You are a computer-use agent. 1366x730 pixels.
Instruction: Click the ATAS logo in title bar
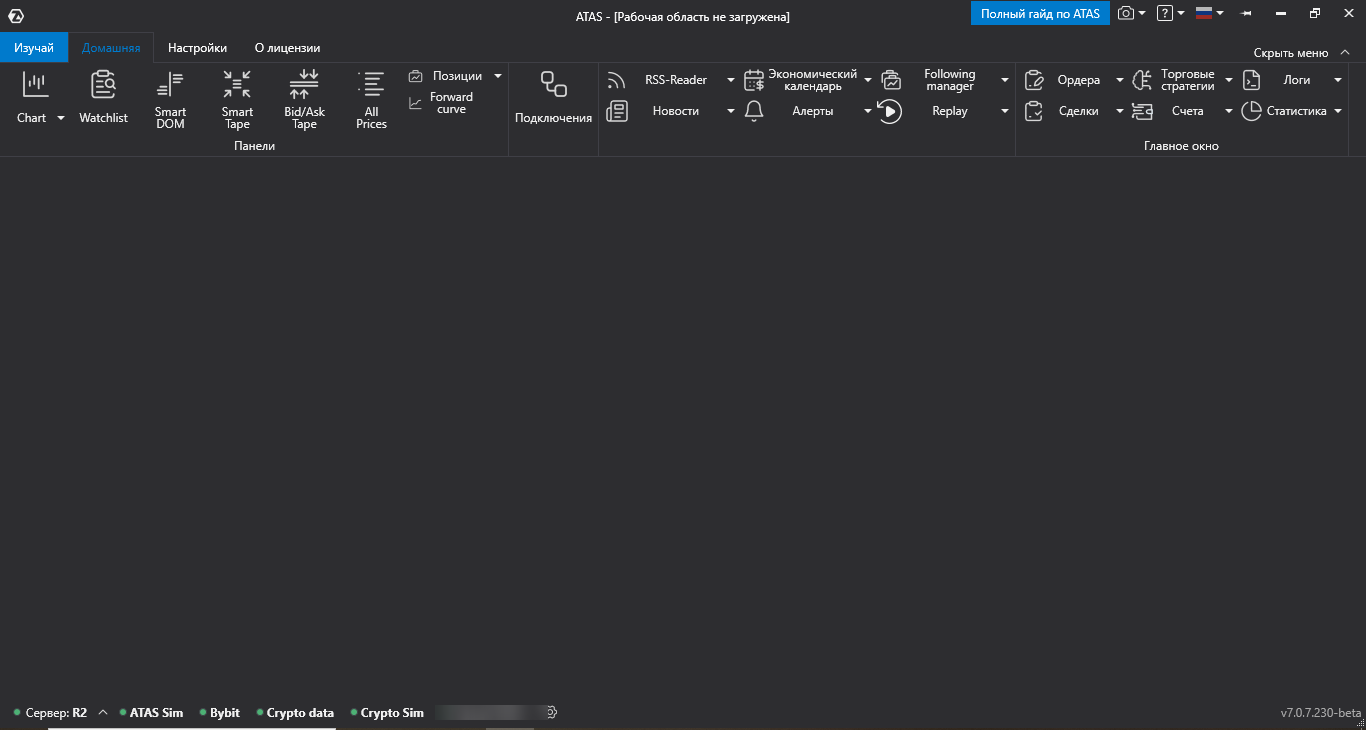tap(16, 16)
